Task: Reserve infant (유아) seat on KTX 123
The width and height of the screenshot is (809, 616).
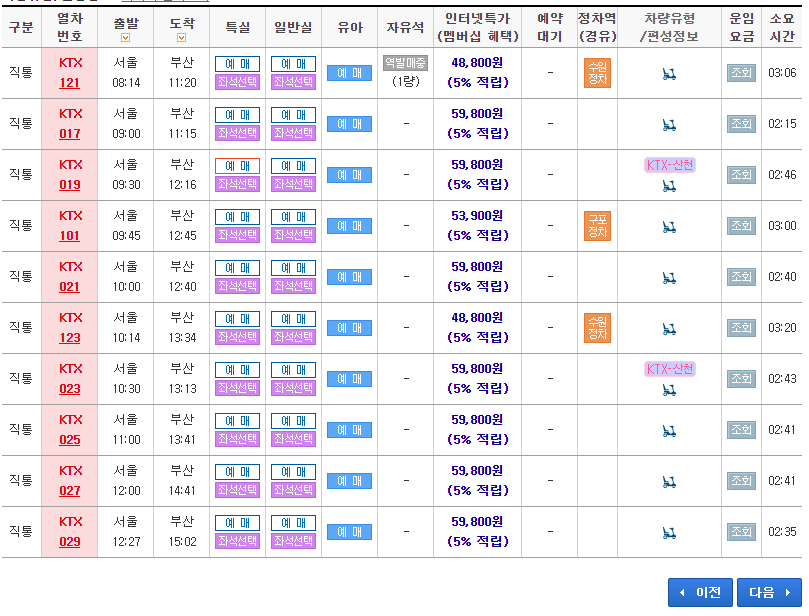Action: point(349,328)
